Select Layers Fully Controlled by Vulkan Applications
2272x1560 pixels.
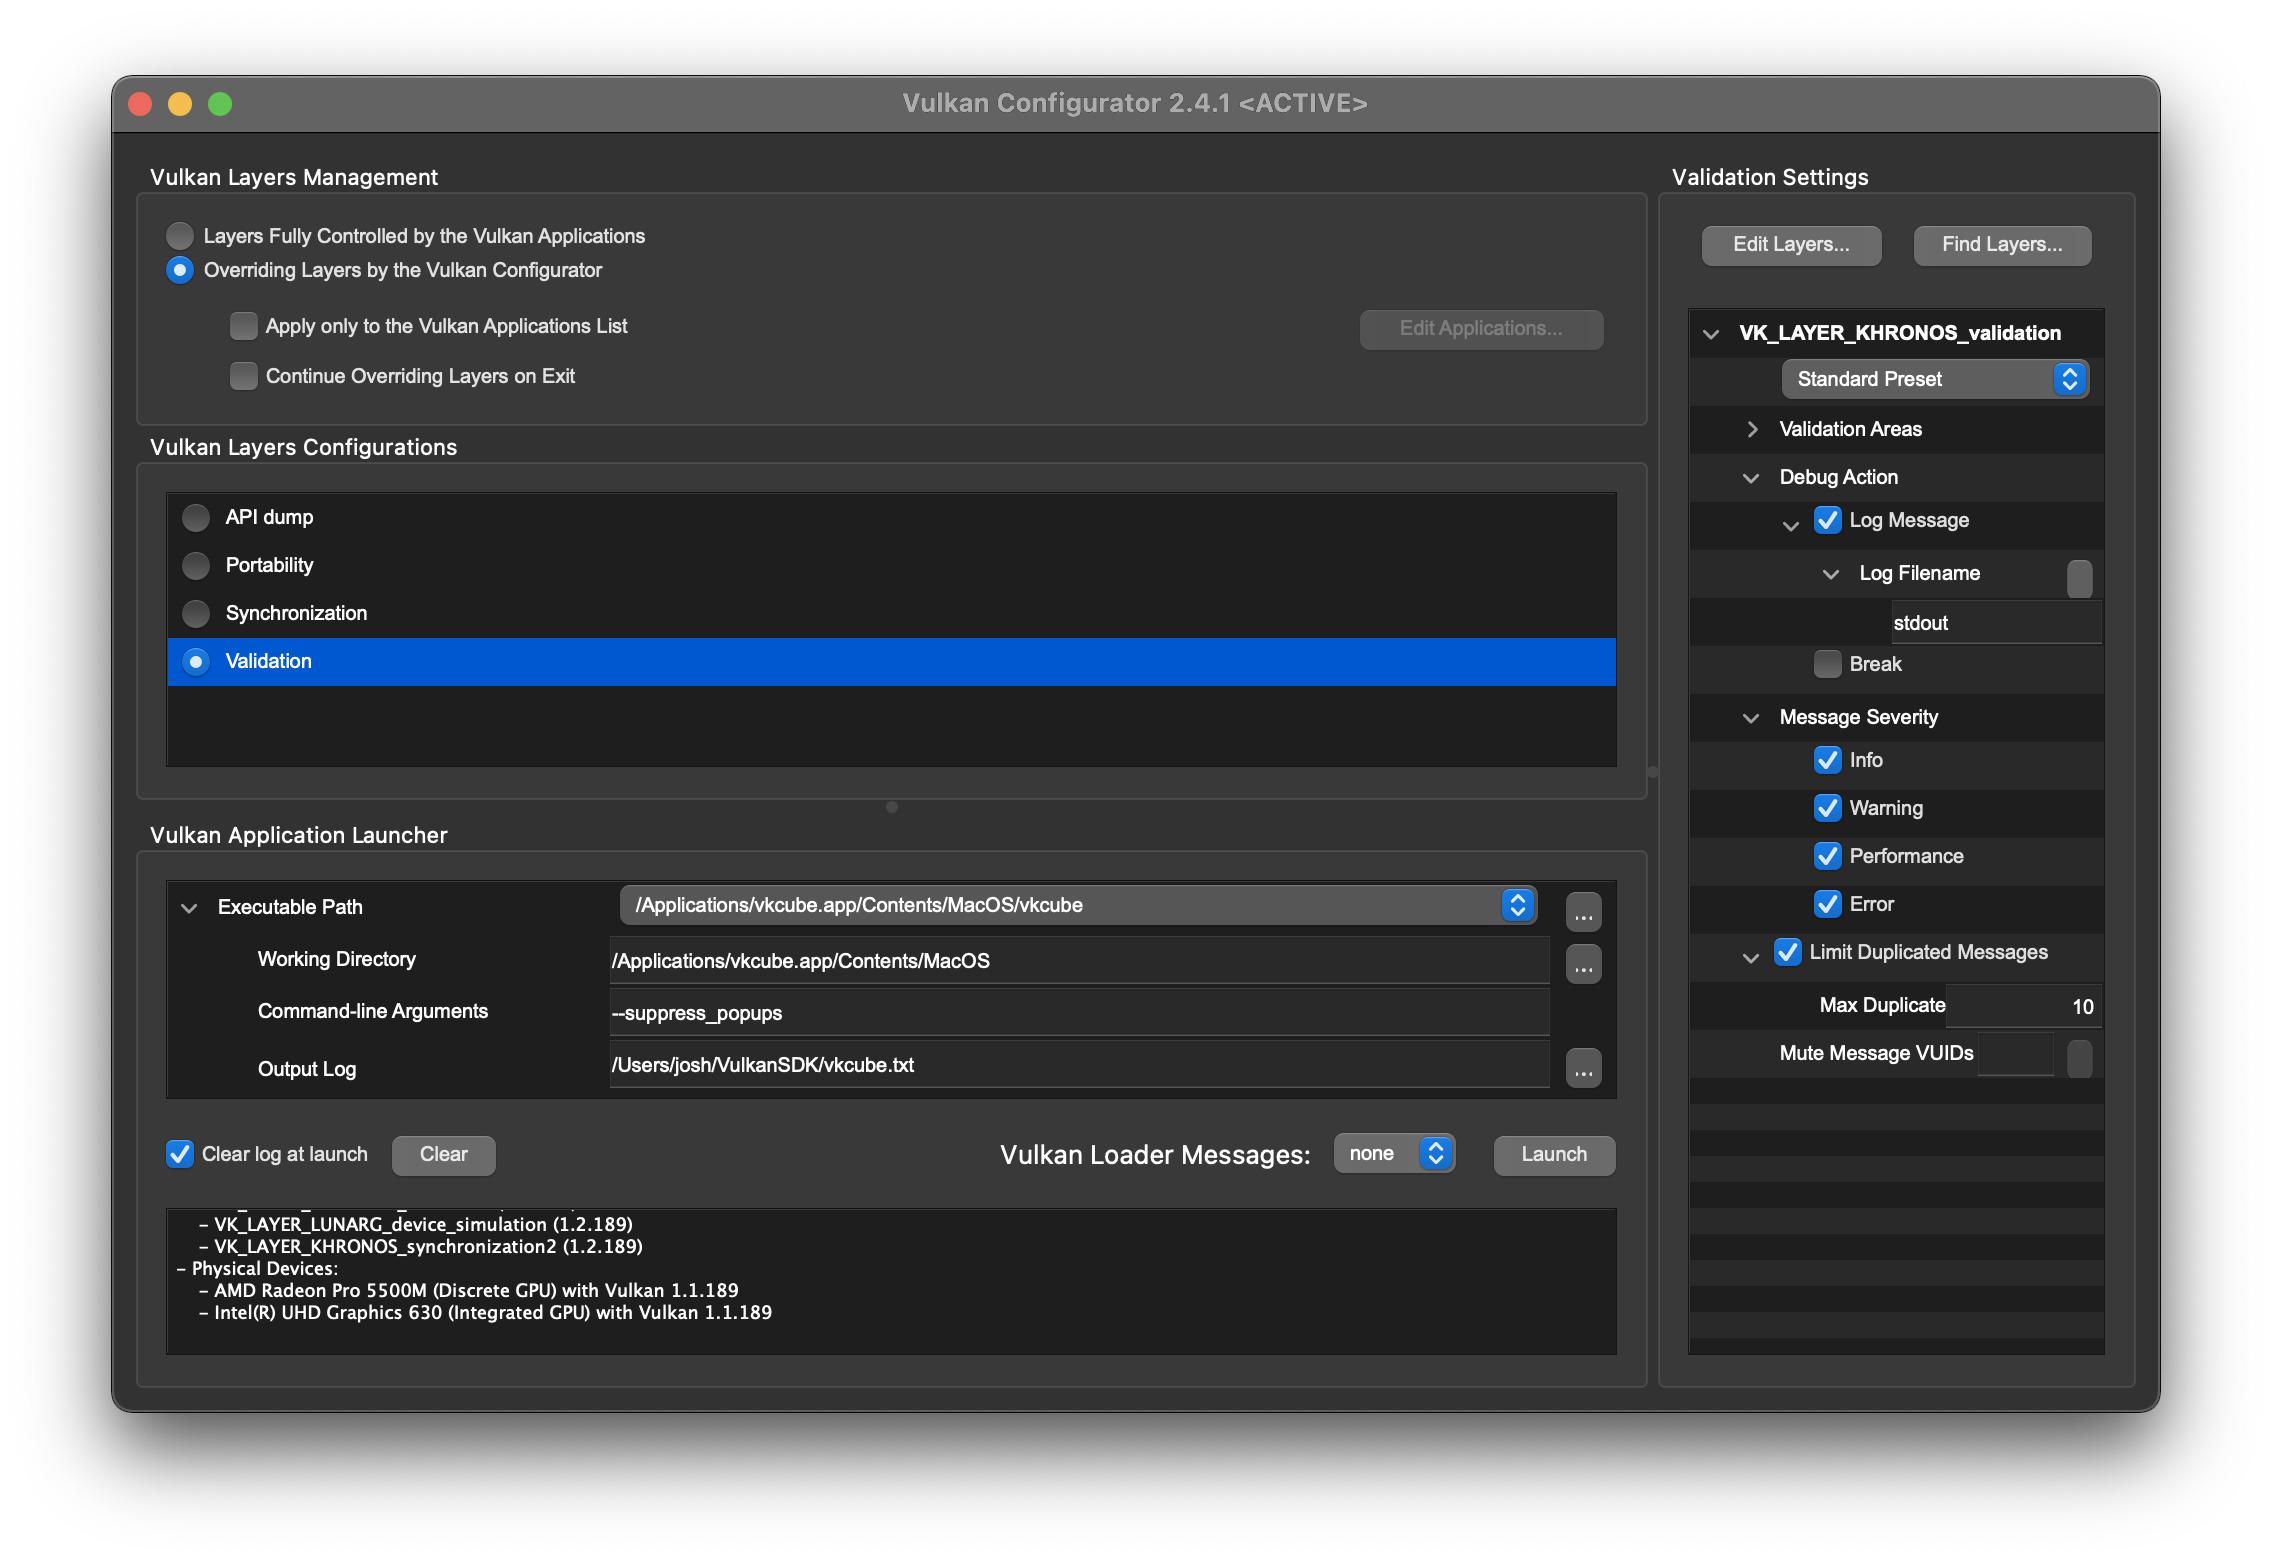[180, 236]
